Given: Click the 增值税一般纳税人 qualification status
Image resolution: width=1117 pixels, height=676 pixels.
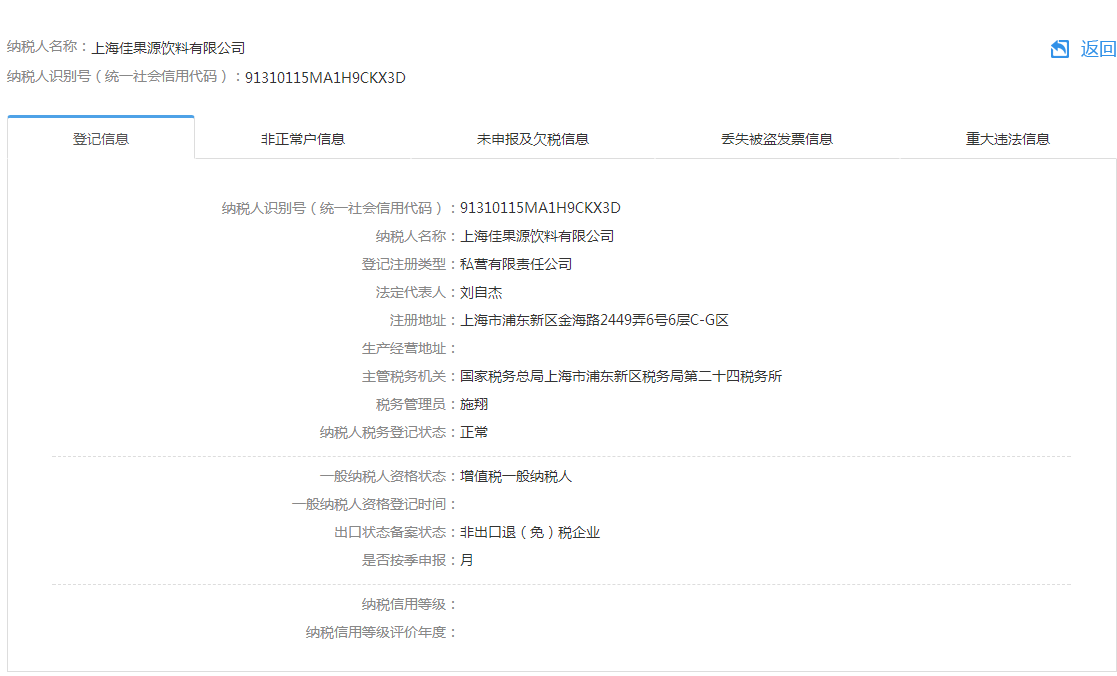Looking at the screenshot, I should tap(516, 476).
